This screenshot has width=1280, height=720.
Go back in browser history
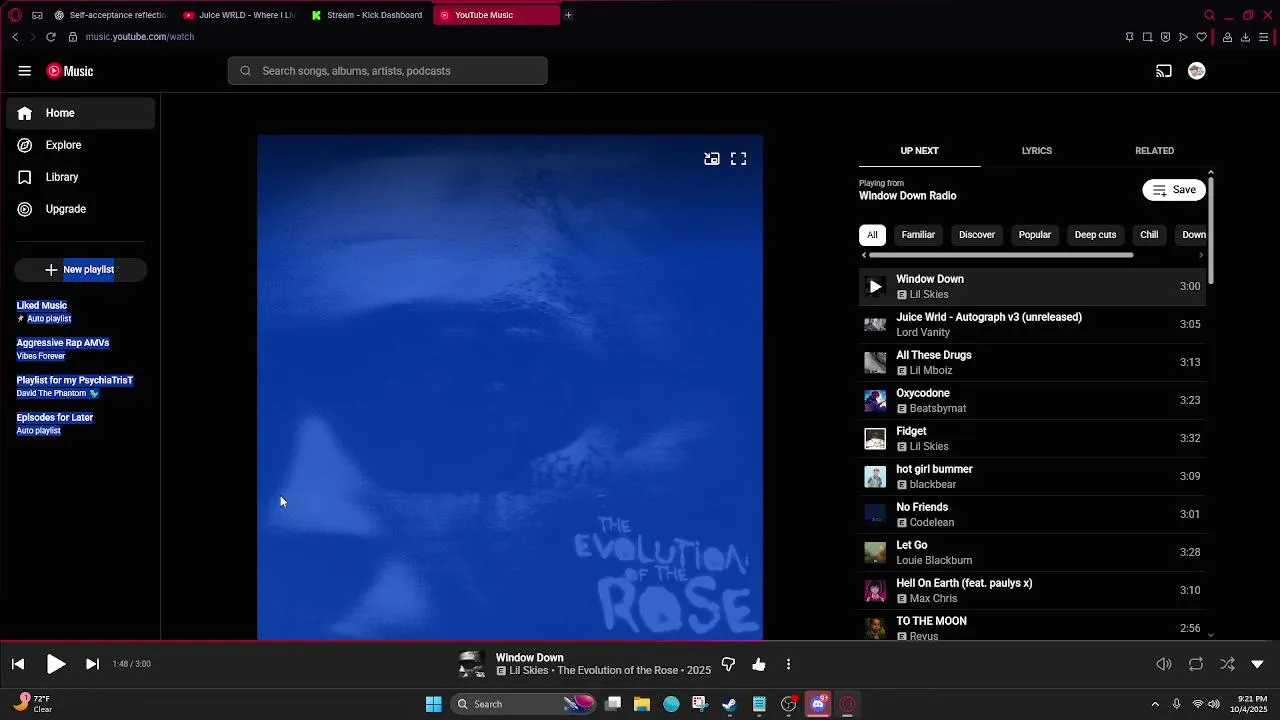[x=15, y=37]
